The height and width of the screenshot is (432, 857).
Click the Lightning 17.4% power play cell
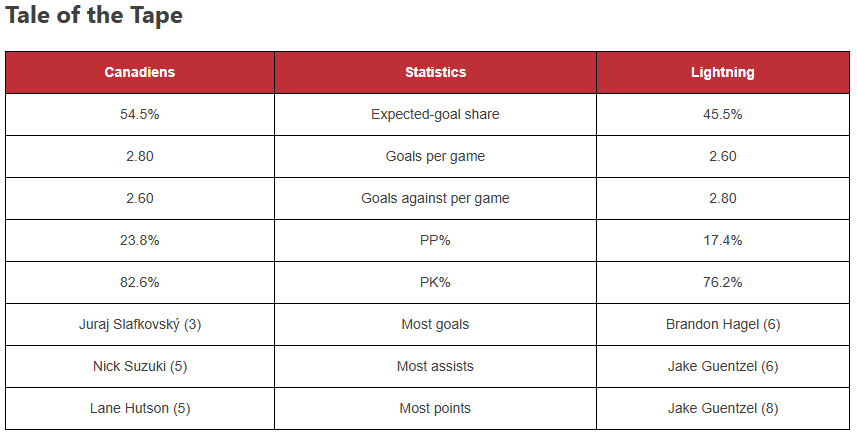(x=723, y=241)
